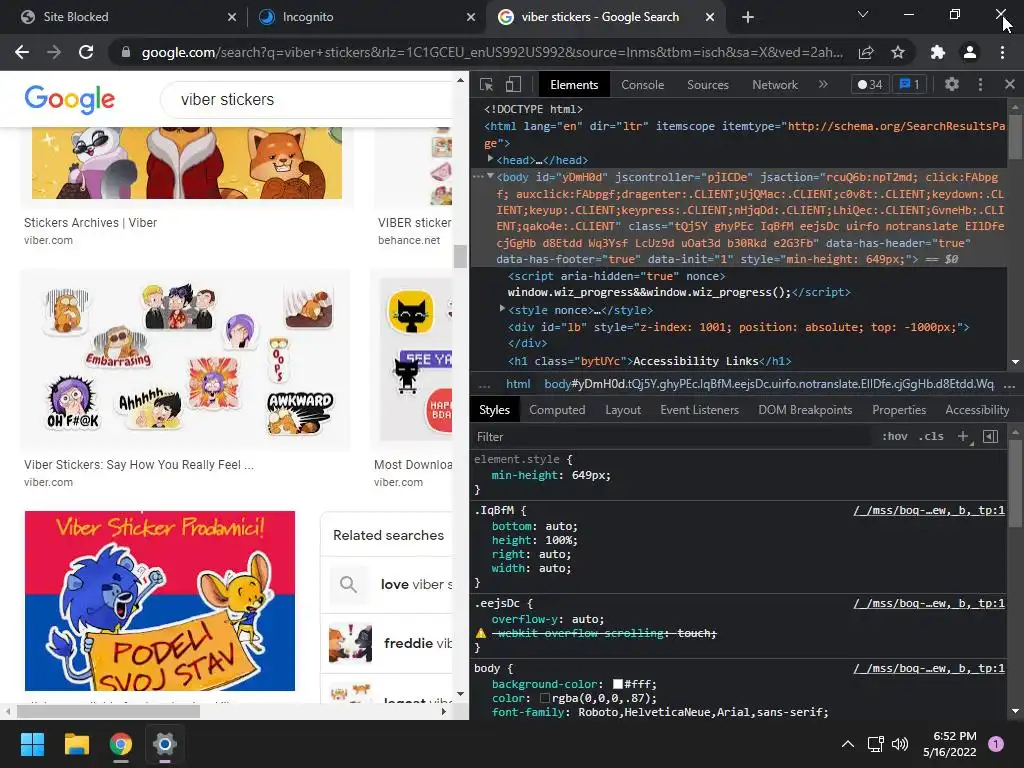Open the Event Listeners tab
The height and width of the screenshot is (768, 1024).
[699, 410]
